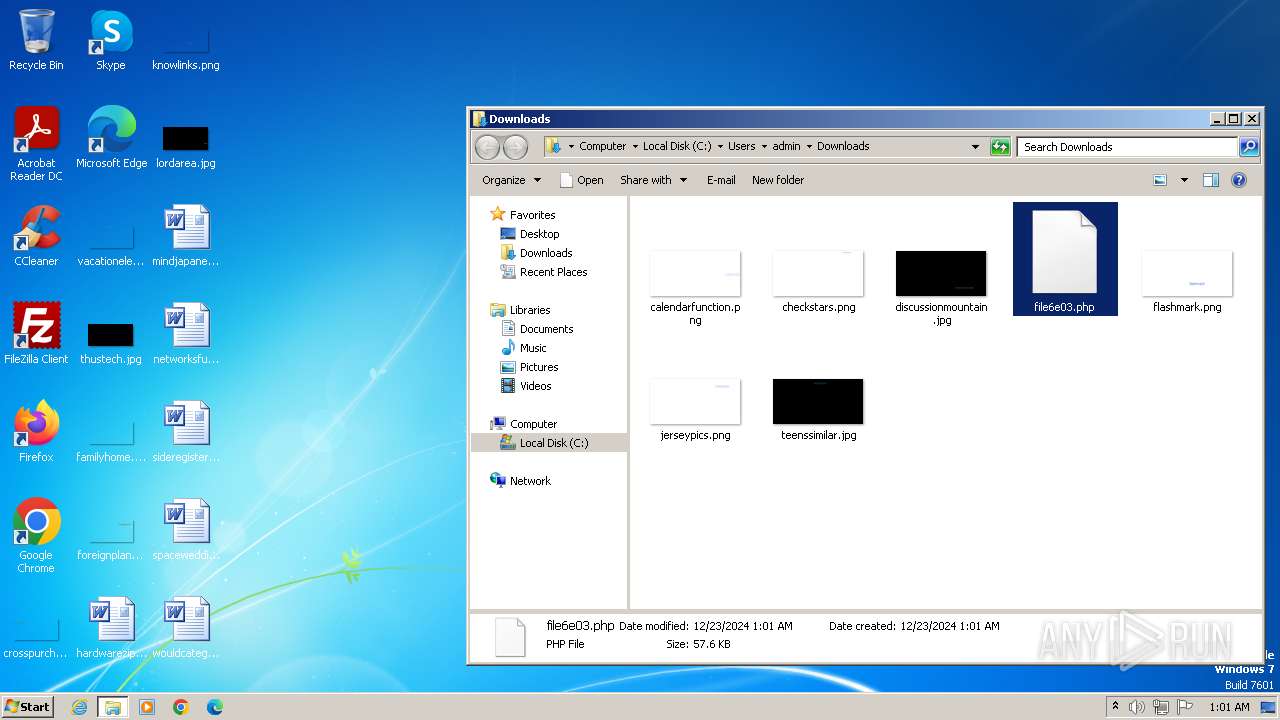
Task: Show hidden tray icons arrow
Action: 1115,707
